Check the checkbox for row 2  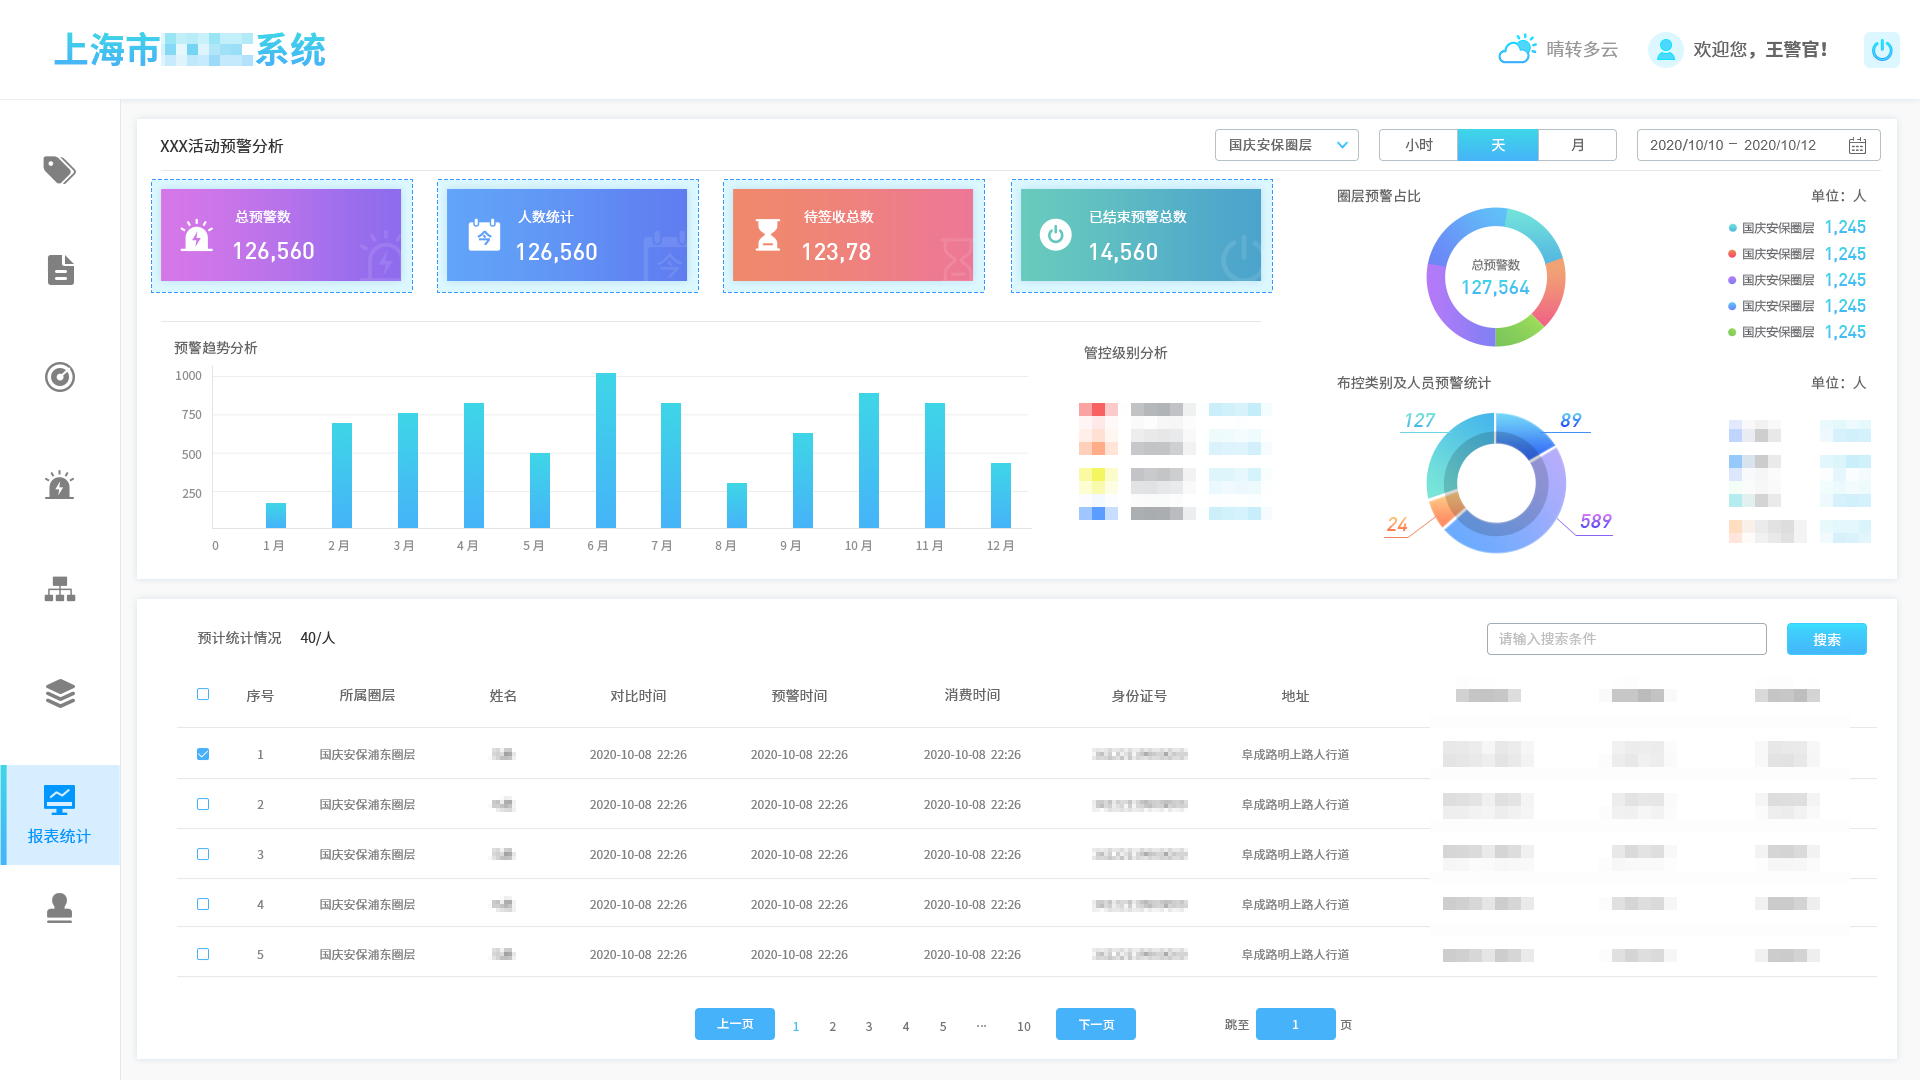pos(203,804)
